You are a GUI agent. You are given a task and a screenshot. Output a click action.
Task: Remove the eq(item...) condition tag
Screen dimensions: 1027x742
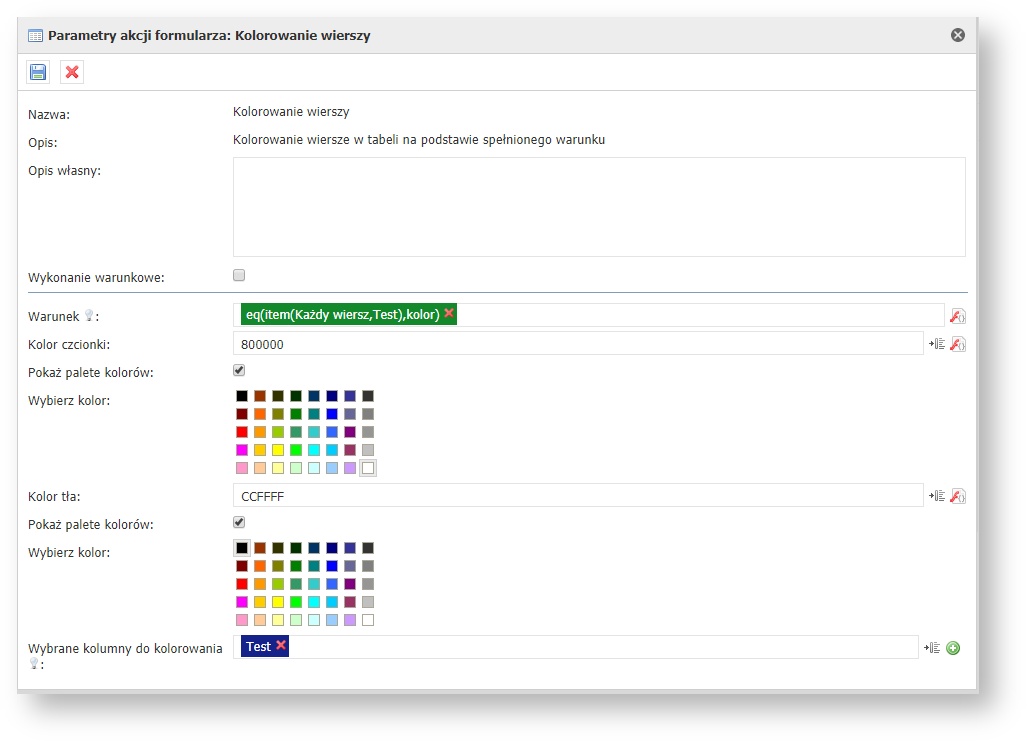tap(449, 314)
